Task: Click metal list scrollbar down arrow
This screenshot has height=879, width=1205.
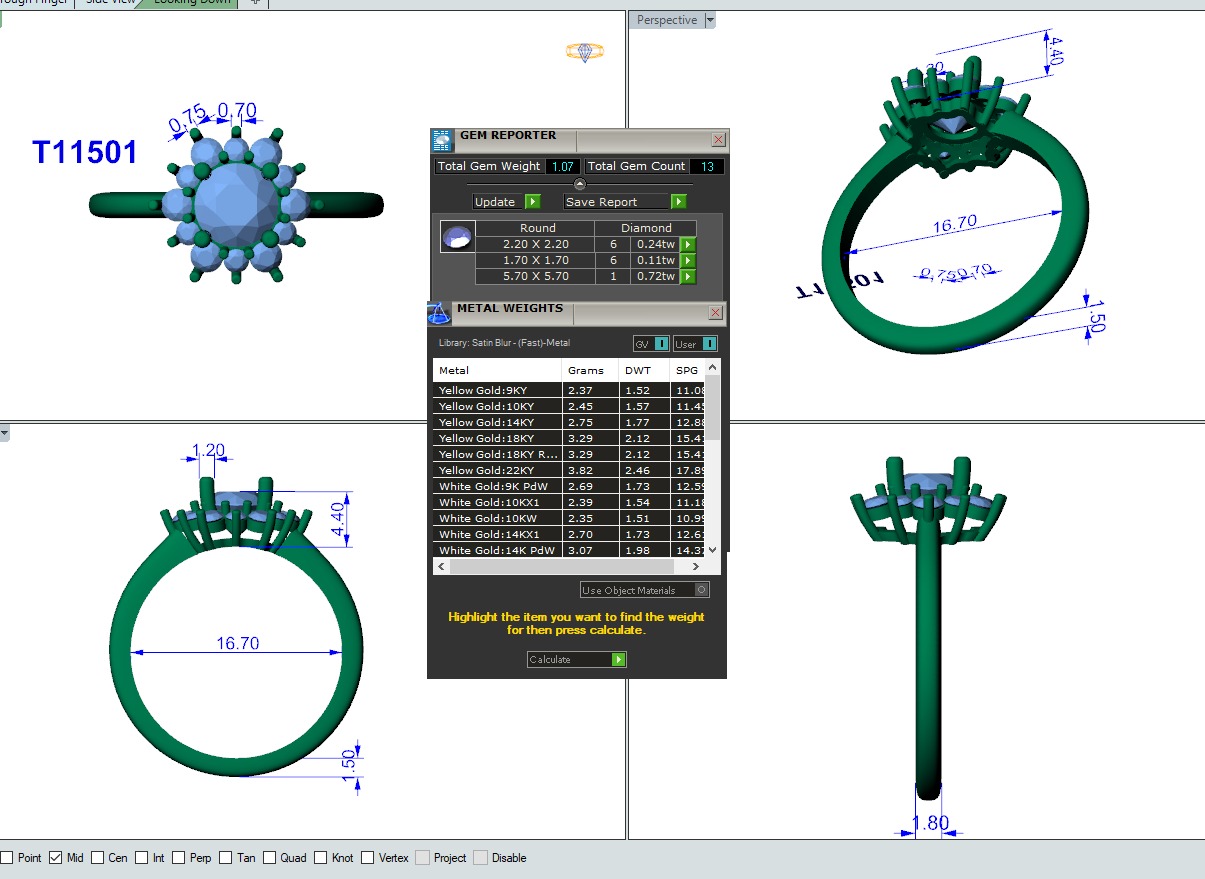Action: coord(712,549)
